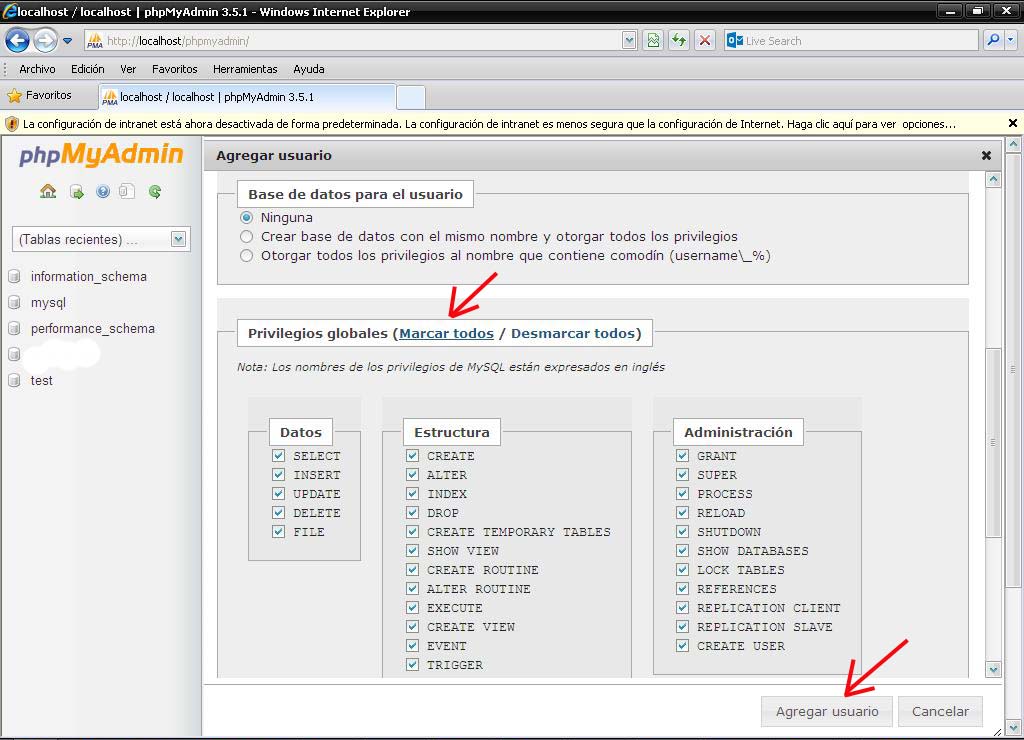Select Crear base de datos con el mismo nombre

246,236
